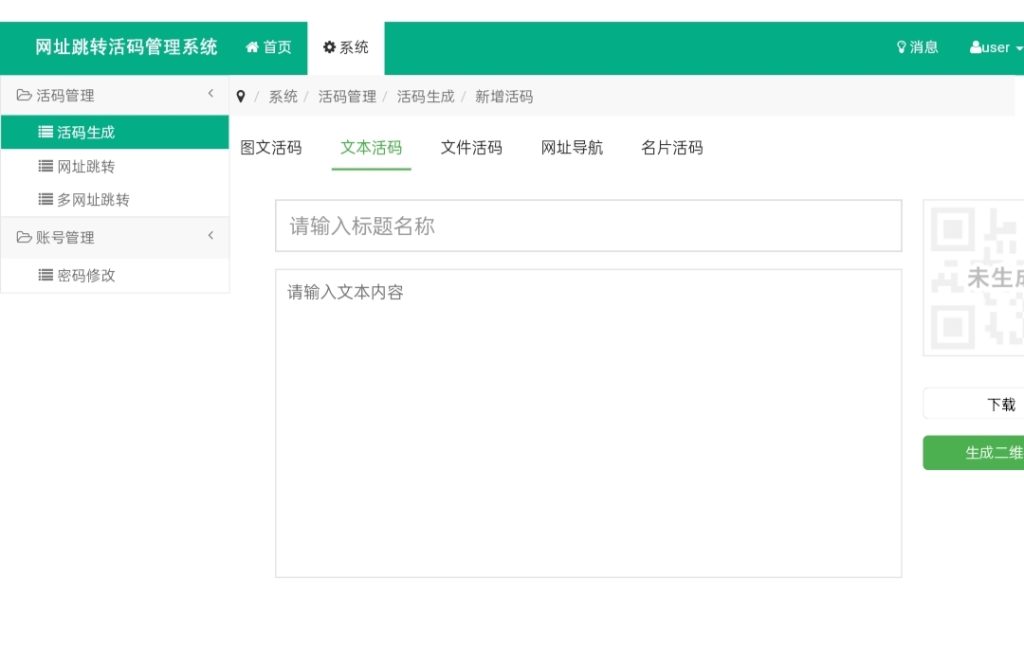
Task: Click the 请输入标题名称 title input field
Action: tap(588, 226)
